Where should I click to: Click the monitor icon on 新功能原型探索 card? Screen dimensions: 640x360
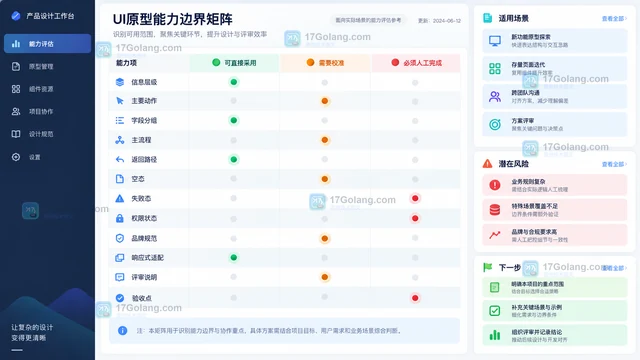[495, 41]
